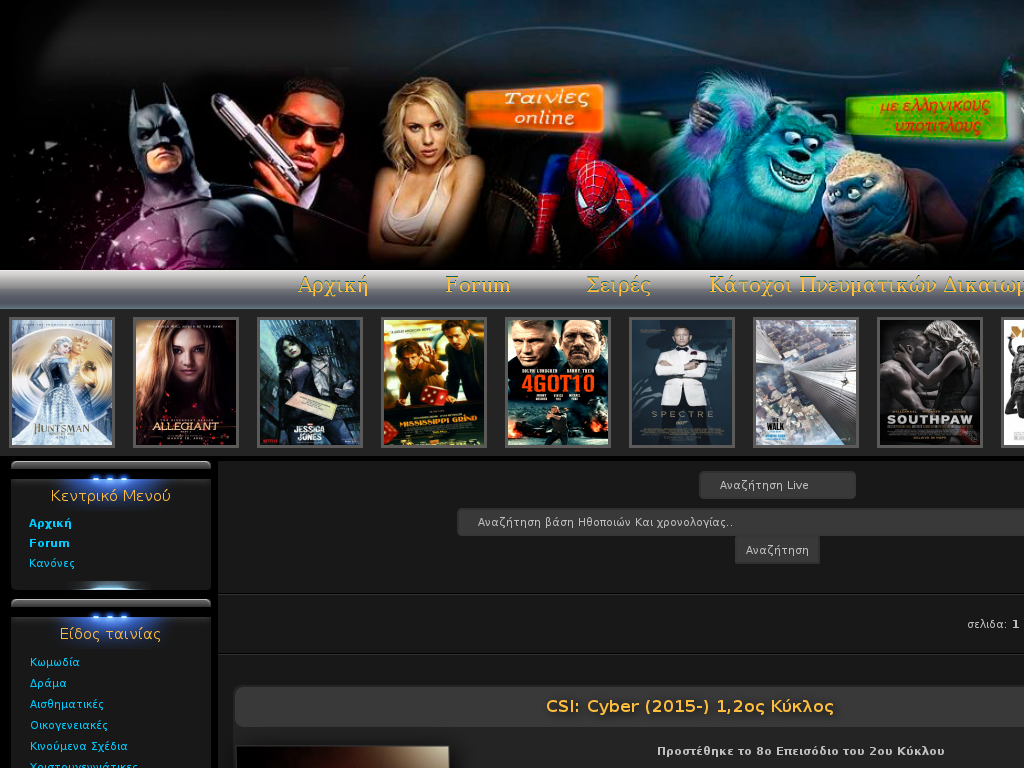Click the Είδος ταινίας panel heading

pos(110,634)
